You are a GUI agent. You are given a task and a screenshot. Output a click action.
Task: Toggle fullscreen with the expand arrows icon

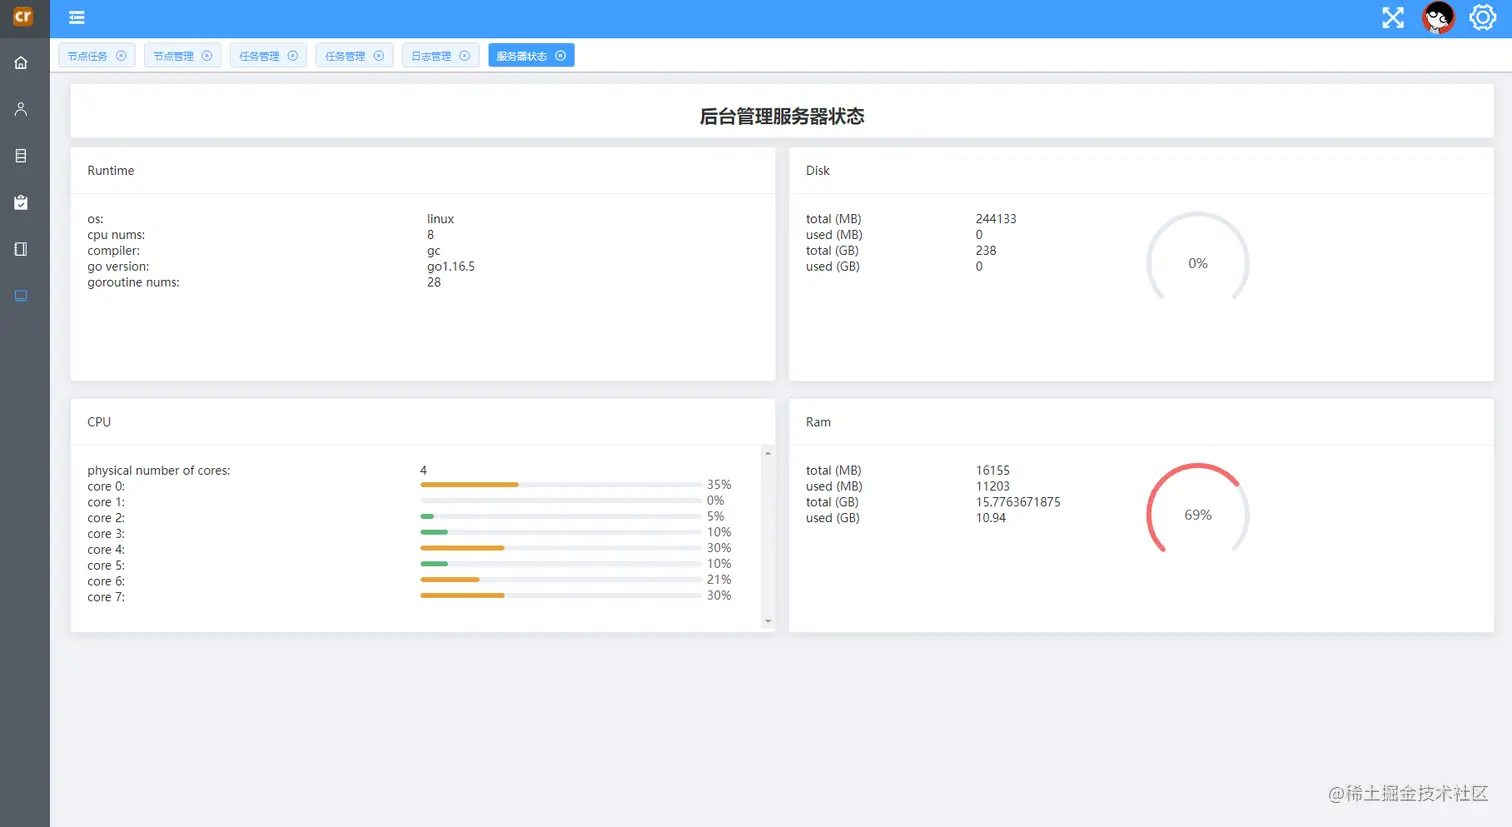click(x=1393, y=17)
